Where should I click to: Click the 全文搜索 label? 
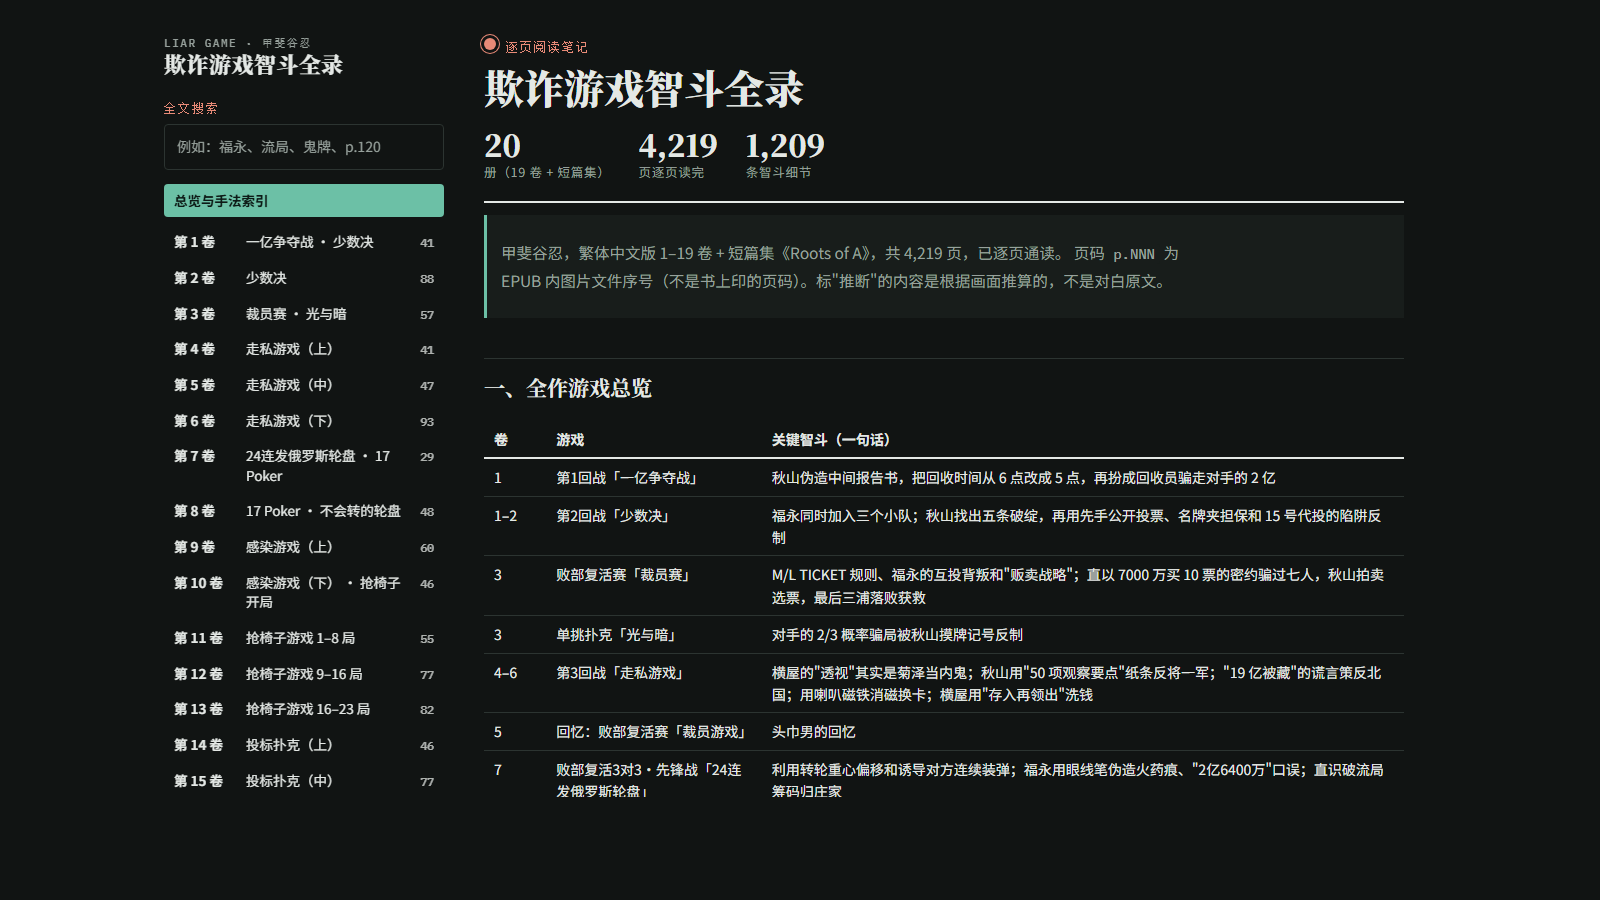click(x=191, y=108)
